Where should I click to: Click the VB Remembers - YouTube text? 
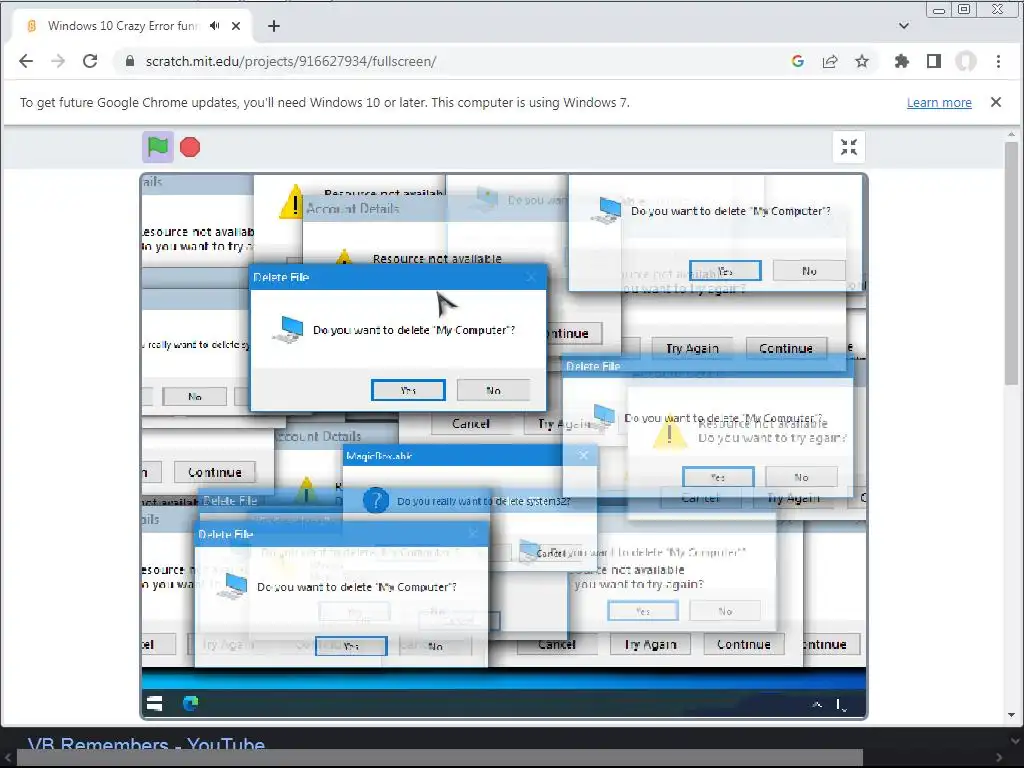146,744
